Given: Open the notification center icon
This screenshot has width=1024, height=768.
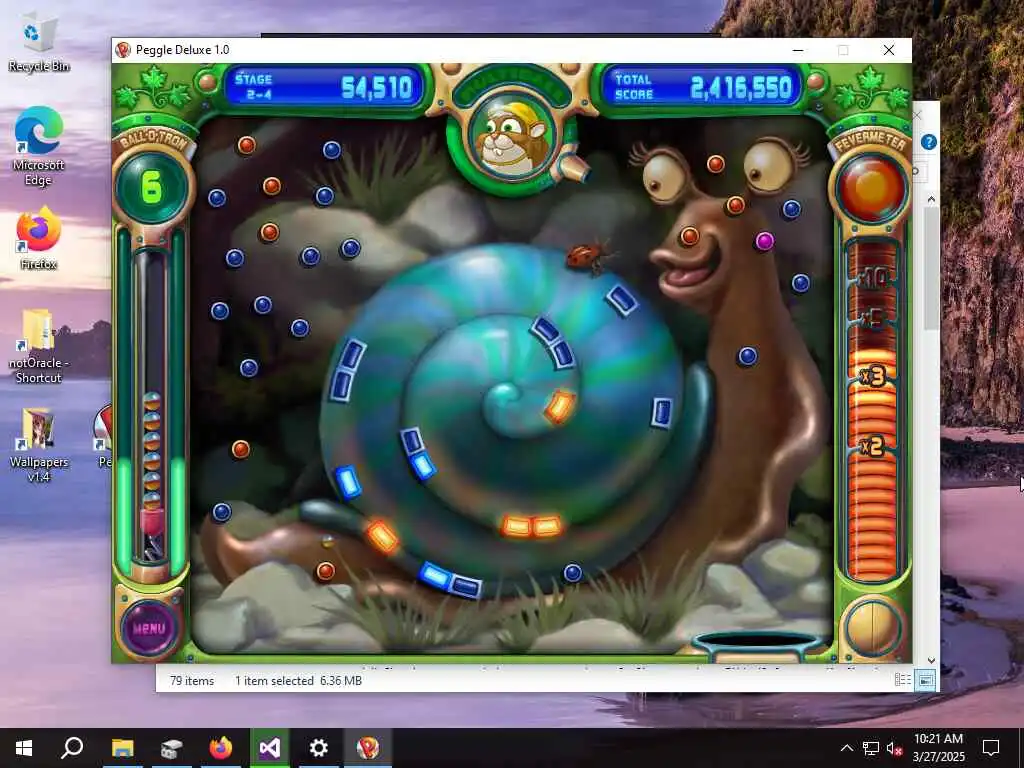Looking at the screenshot, I should coord(991,748).
